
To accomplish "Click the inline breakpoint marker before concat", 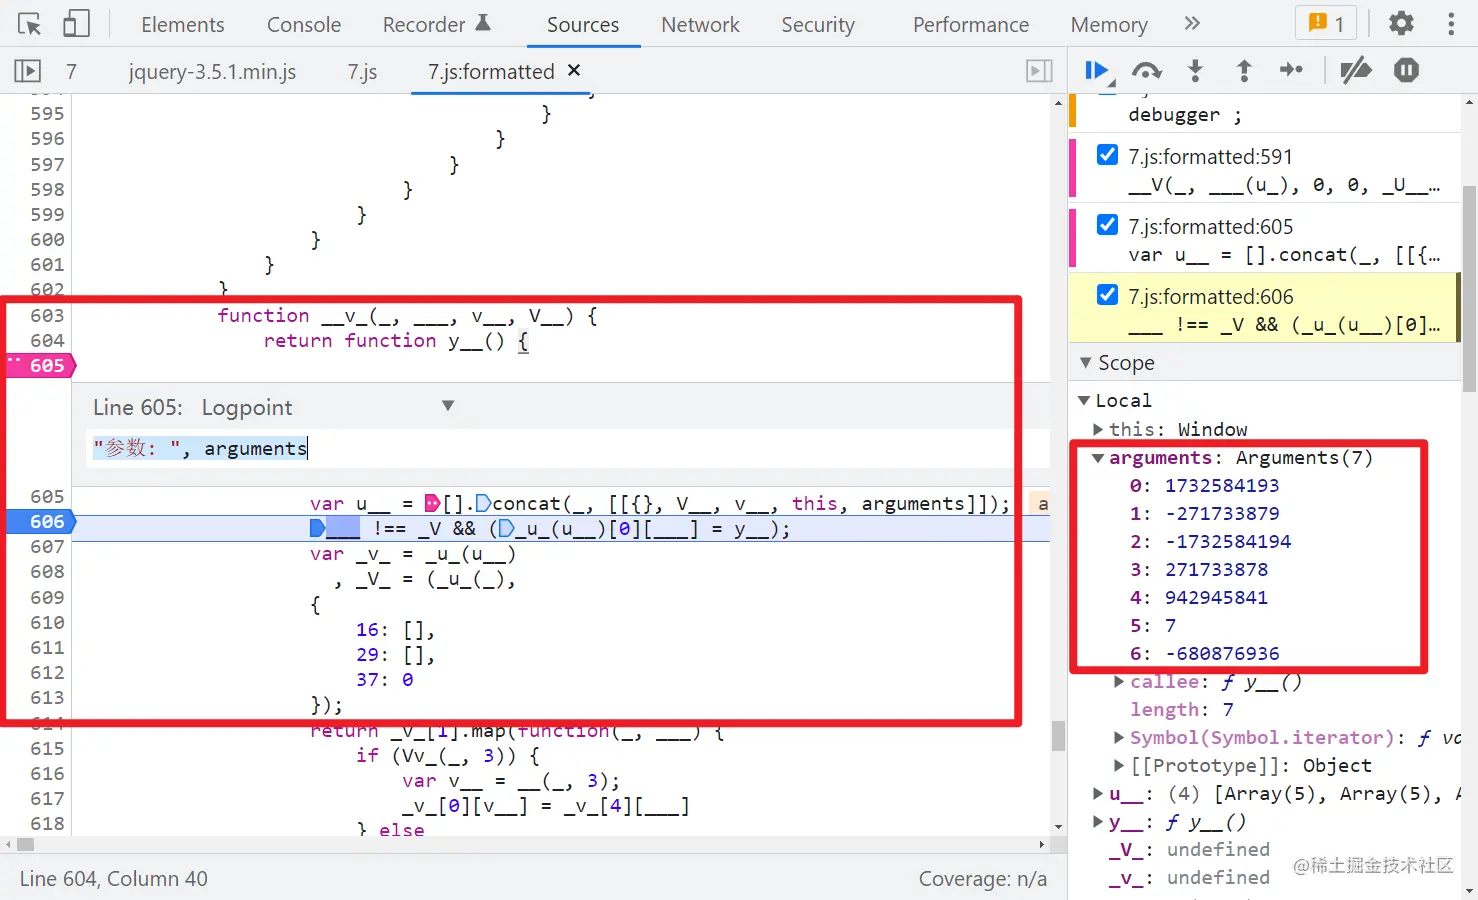I will tap(483, 503).
